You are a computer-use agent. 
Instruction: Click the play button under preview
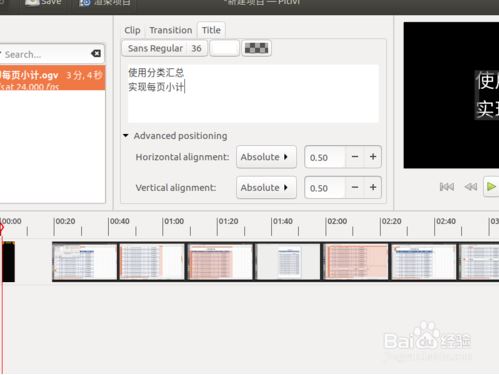pos(491,187)
